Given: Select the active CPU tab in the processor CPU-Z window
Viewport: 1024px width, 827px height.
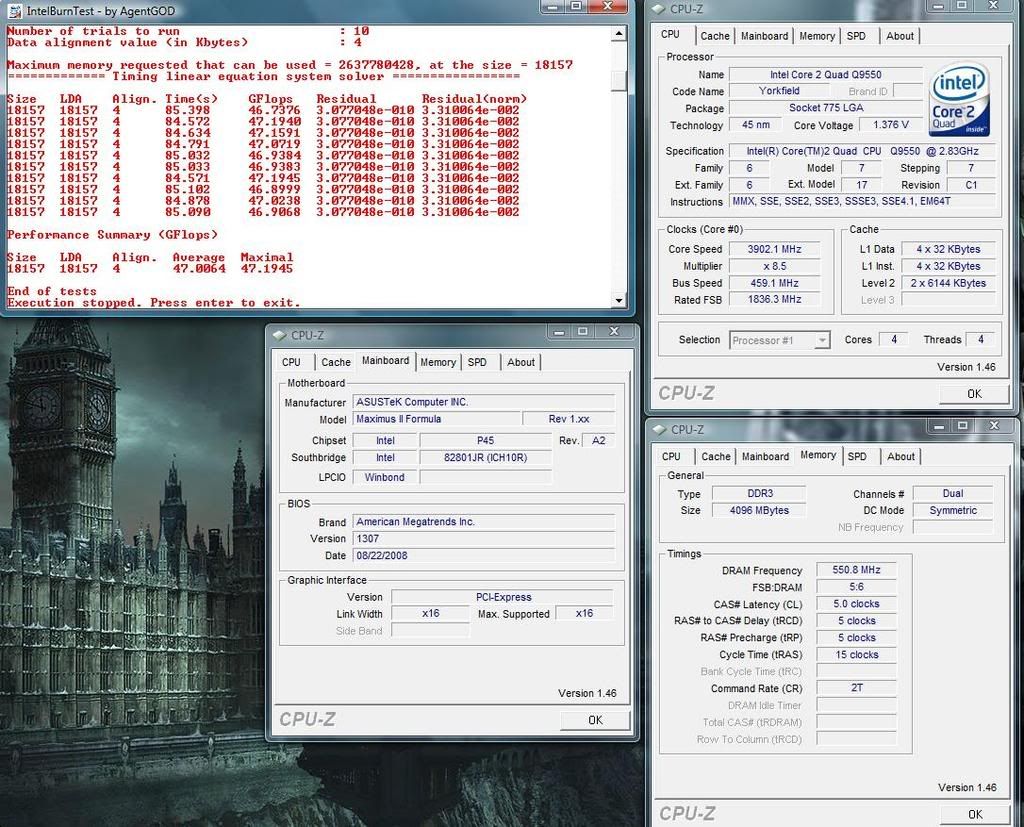Looking at the screenshot, I should tap(670, 35).
